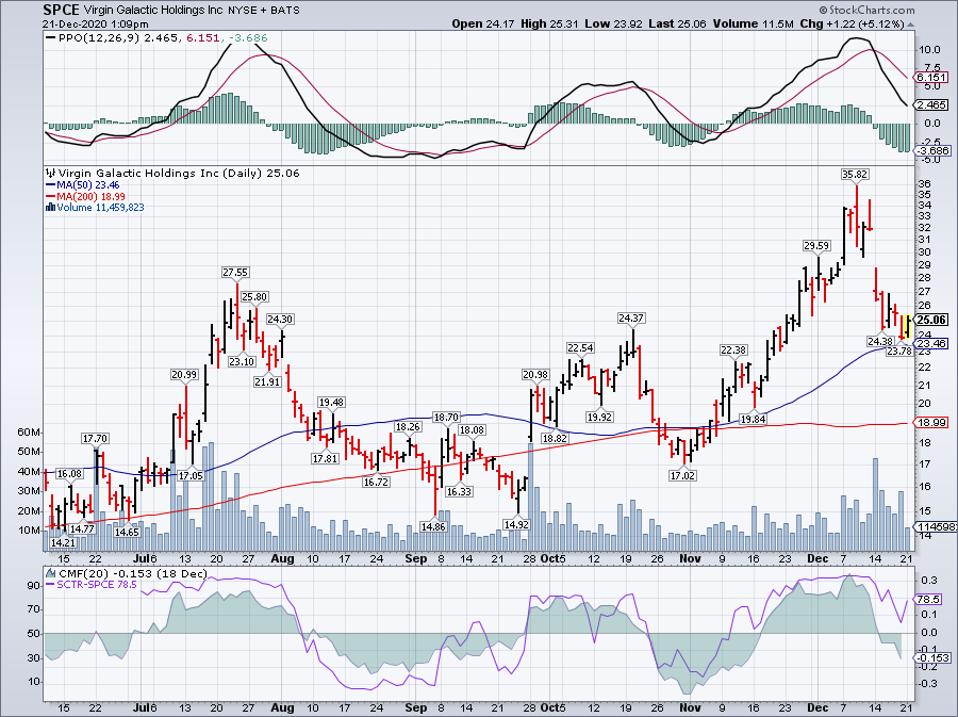Viewport: 958px width, 717px height.
Task: Click the NYSE + BATS exchange label
Action: click(x=263, y=10)
